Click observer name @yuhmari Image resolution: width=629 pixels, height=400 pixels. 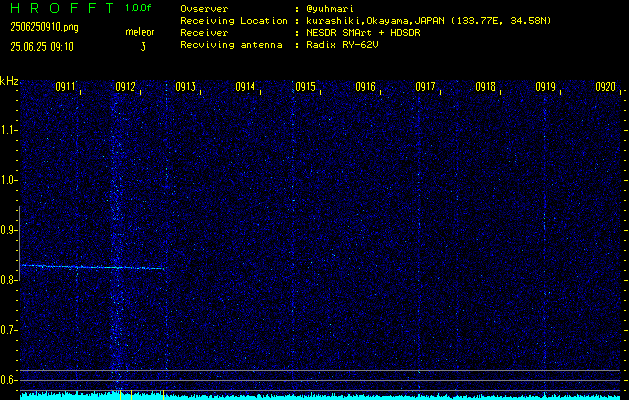(x=329, y=9)
